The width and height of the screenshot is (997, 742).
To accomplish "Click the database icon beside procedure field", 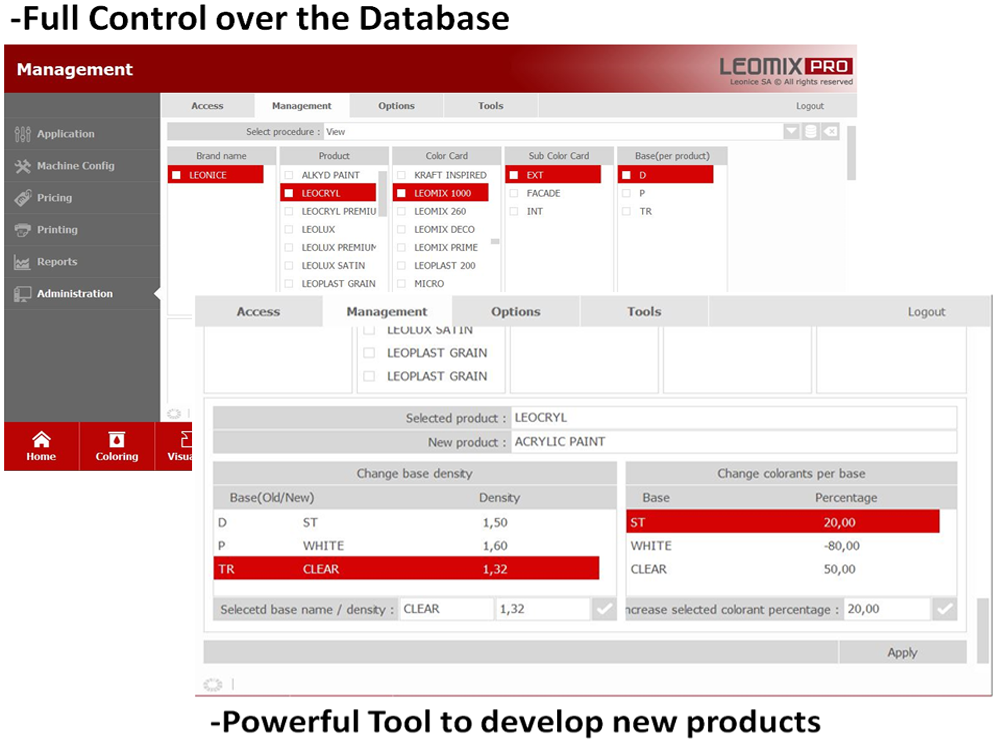I will pos(811,132).
